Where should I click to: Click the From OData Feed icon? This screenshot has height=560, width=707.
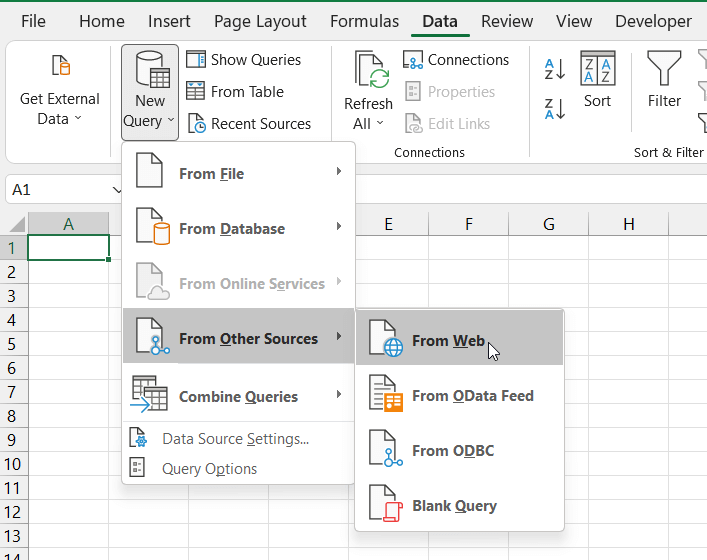pyautogui.click(x=386, y=393)
